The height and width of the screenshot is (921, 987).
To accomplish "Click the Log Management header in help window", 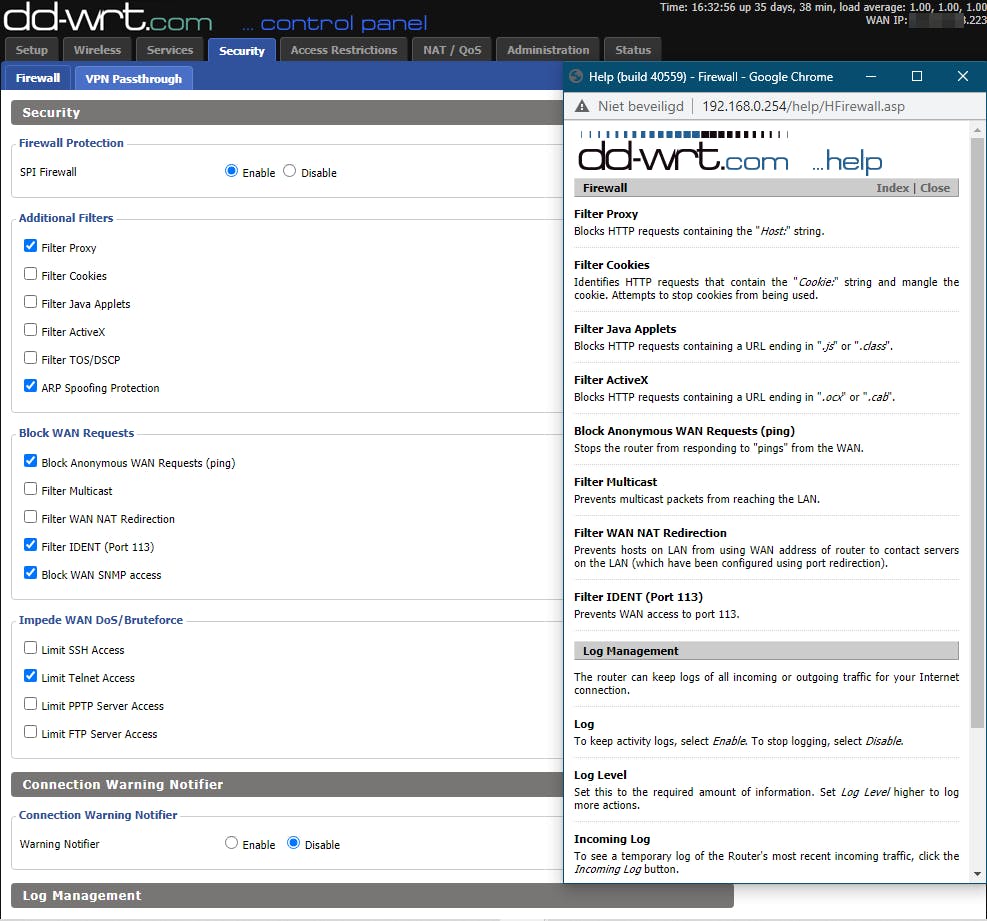I will [766, 651].
